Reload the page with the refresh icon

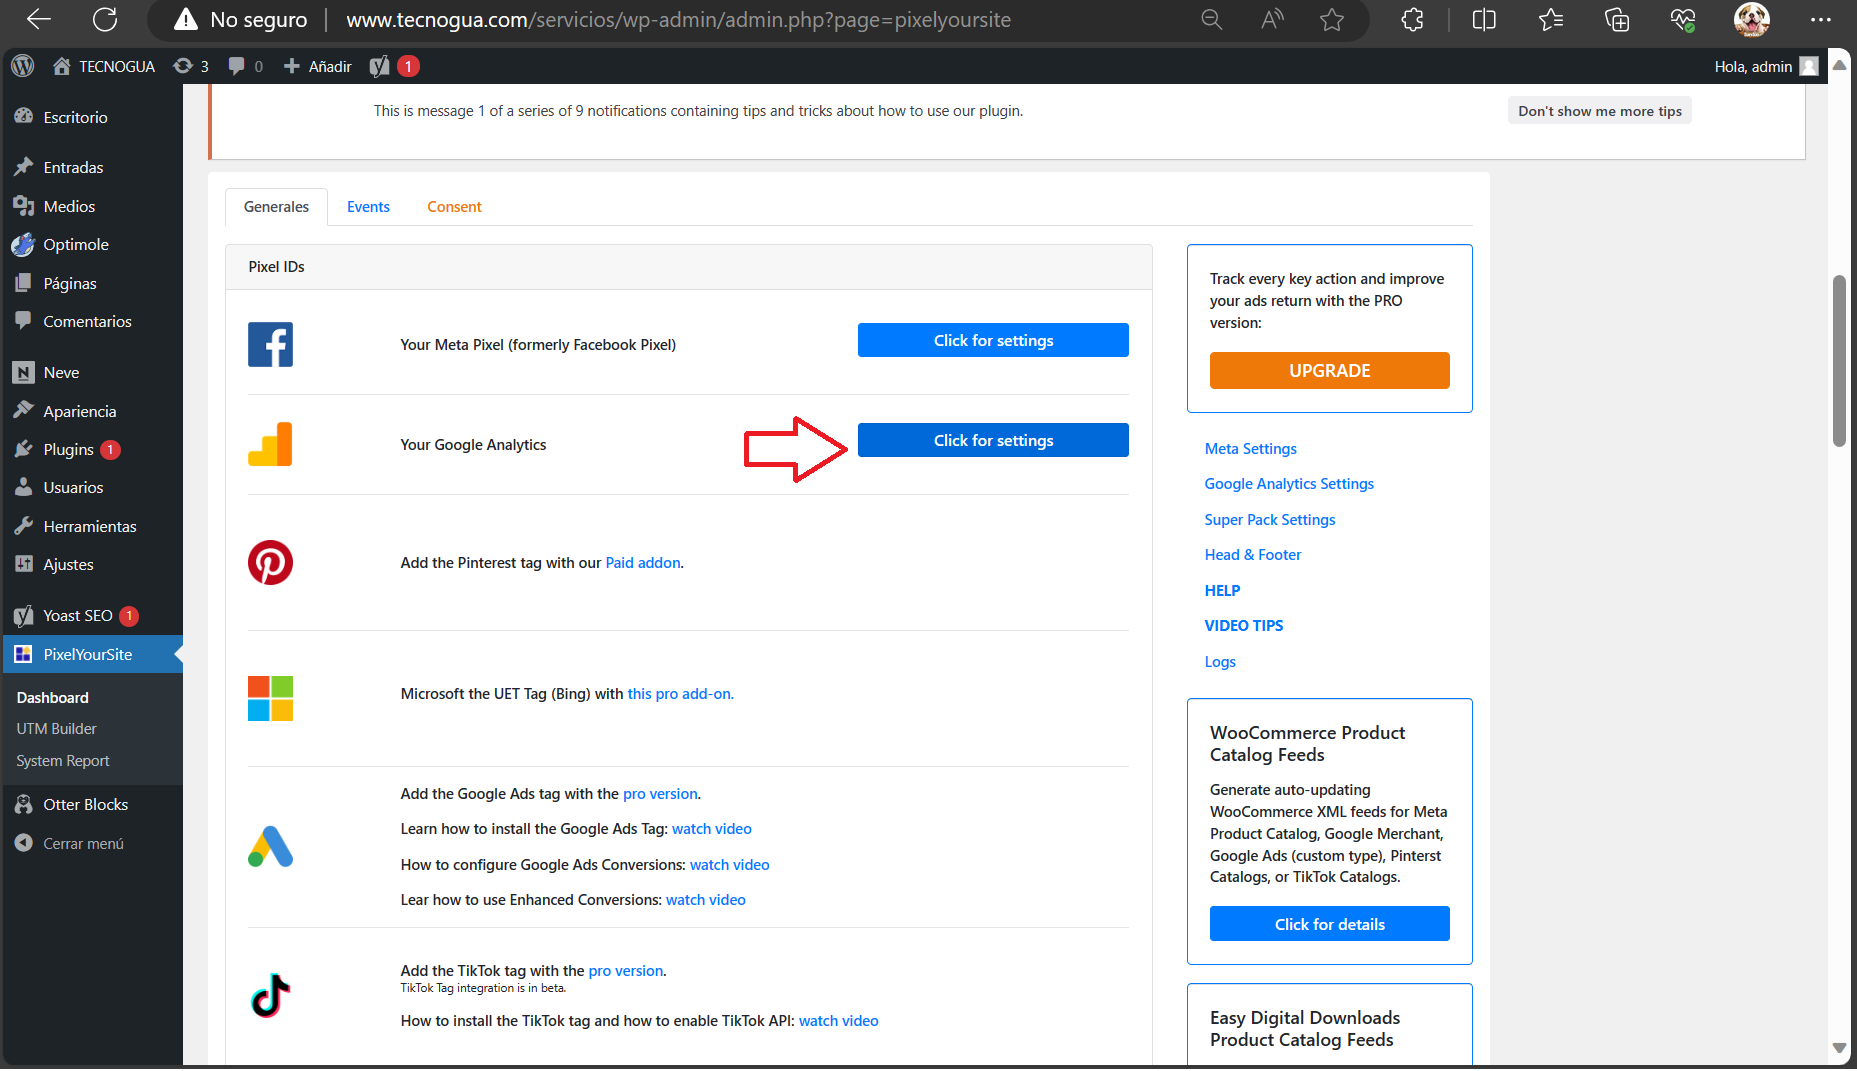point(105,19)
